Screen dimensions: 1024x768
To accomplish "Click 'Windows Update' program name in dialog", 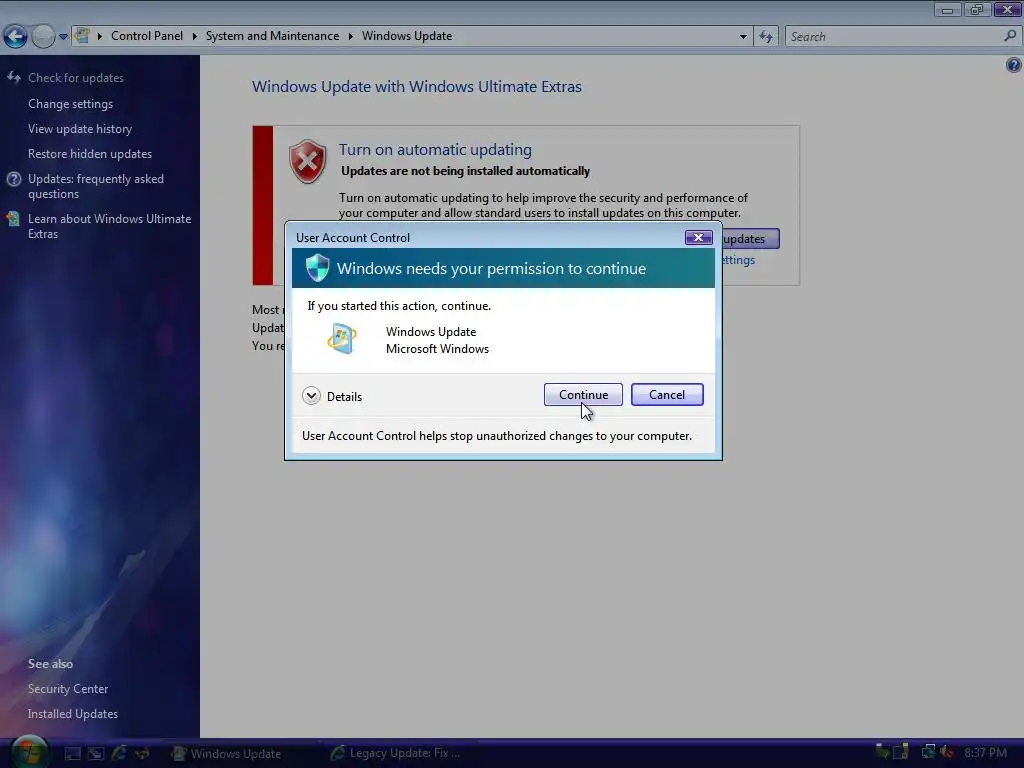I will 431,332.
